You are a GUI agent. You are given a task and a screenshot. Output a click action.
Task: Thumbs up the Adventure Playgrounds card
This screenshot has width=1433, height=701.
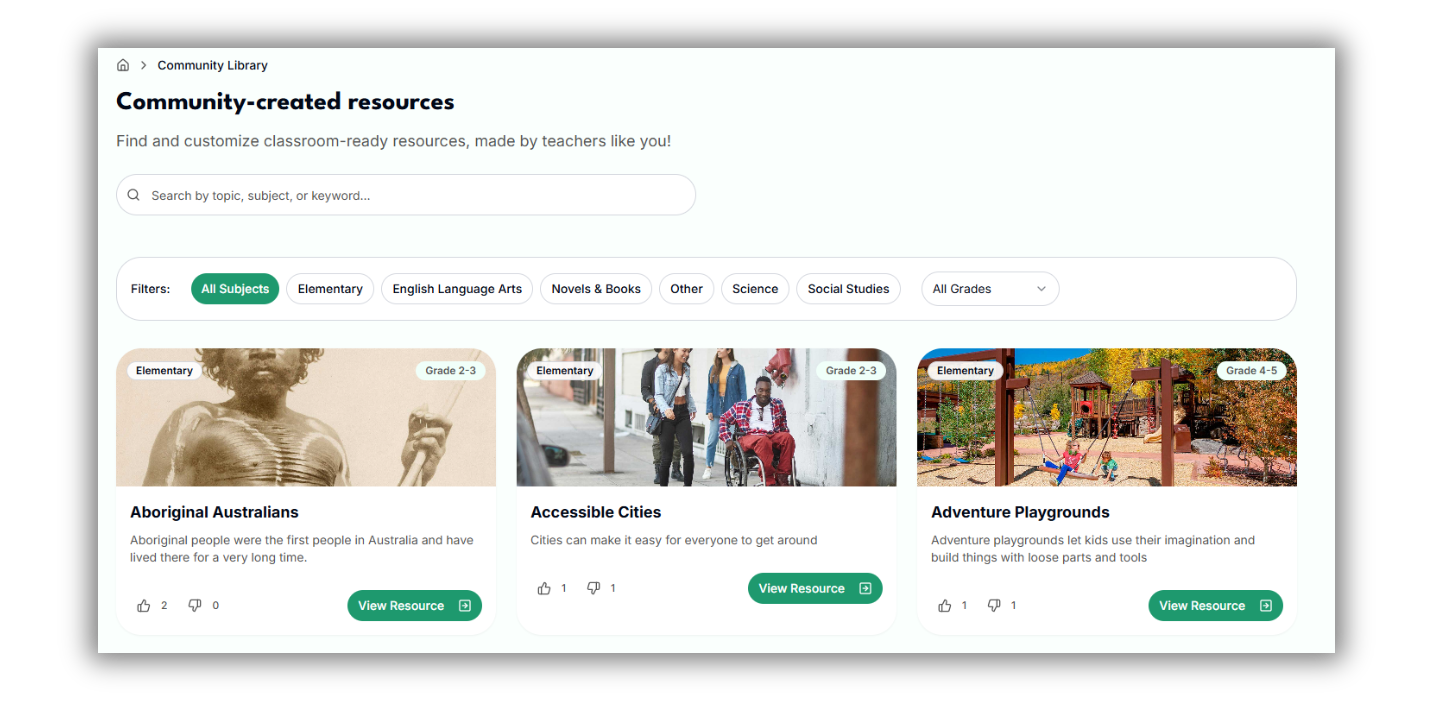click(x=945, y=606)
